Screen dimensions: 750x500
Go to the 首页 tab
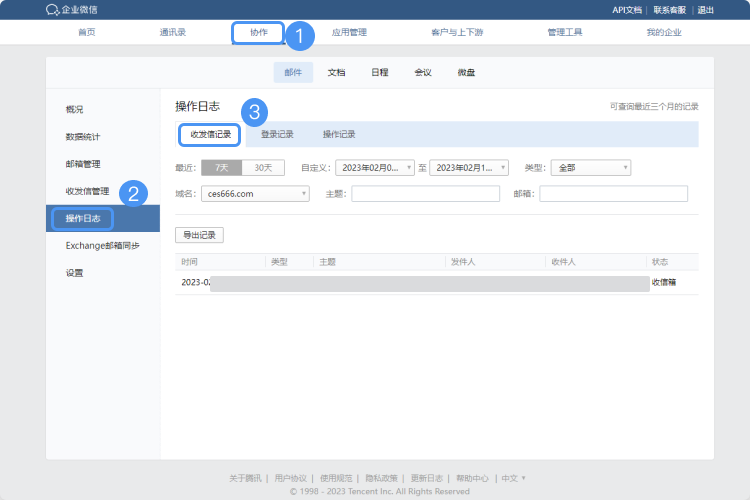pyautogui.click(x=87, y=32)
